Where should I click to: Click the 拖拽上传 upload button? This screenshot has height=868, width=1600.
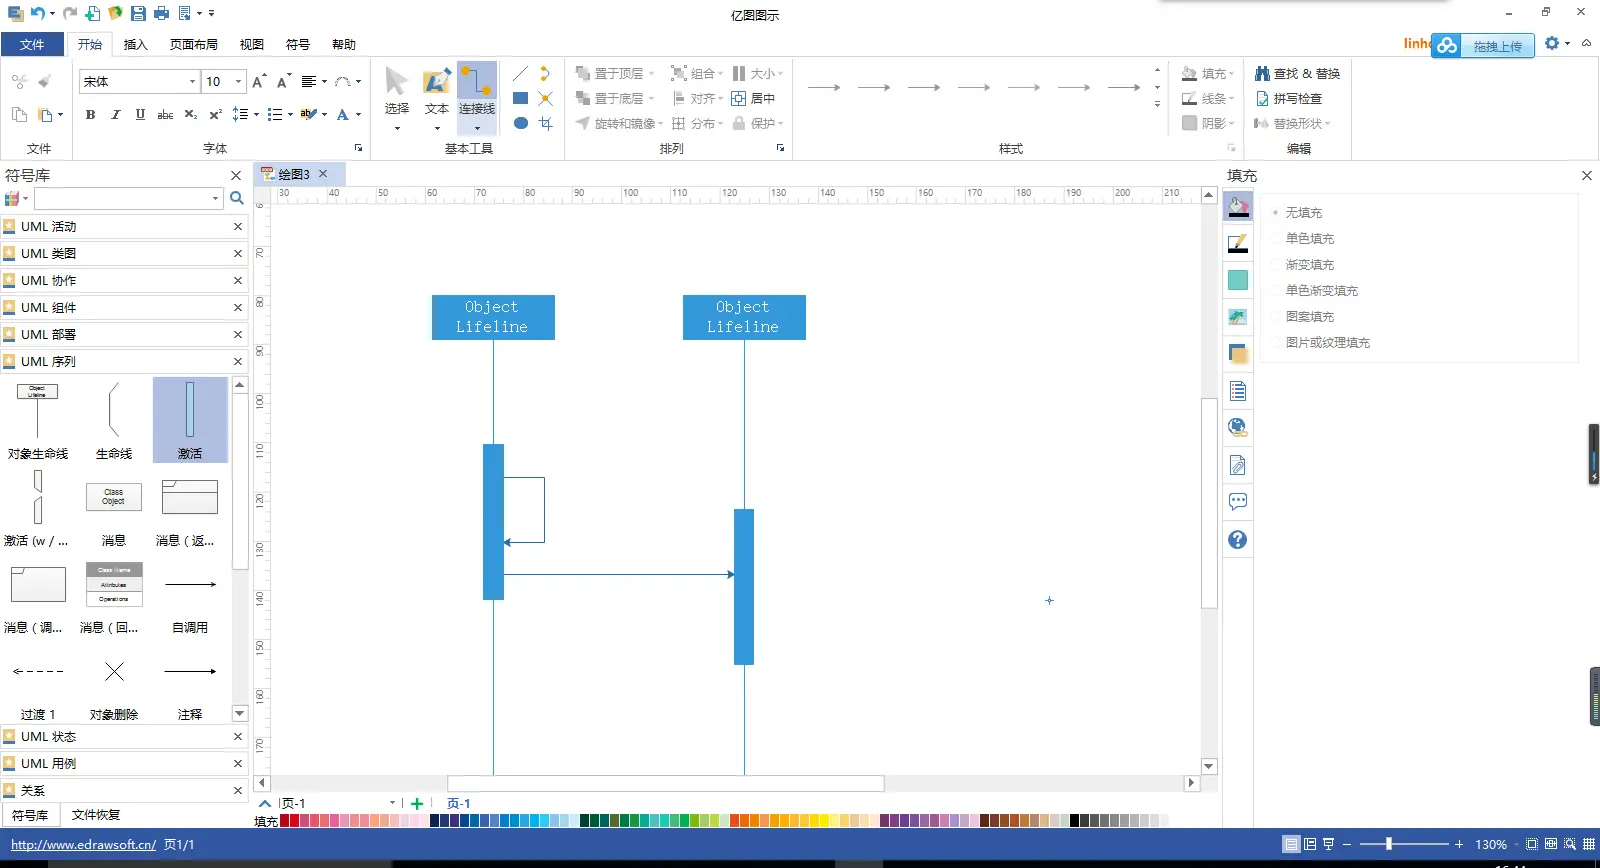(1483, 46)
